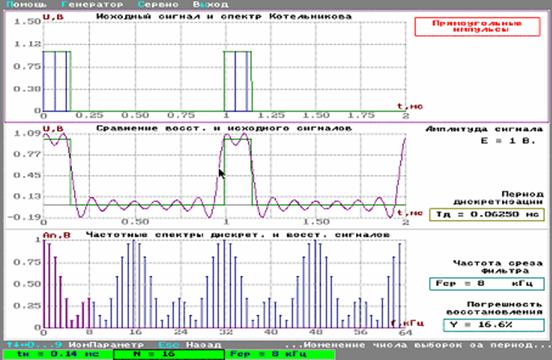Select the Тд = 0.06250 мс sampling period field
This screenshot has height=360, width=552.
coord(487,215)
